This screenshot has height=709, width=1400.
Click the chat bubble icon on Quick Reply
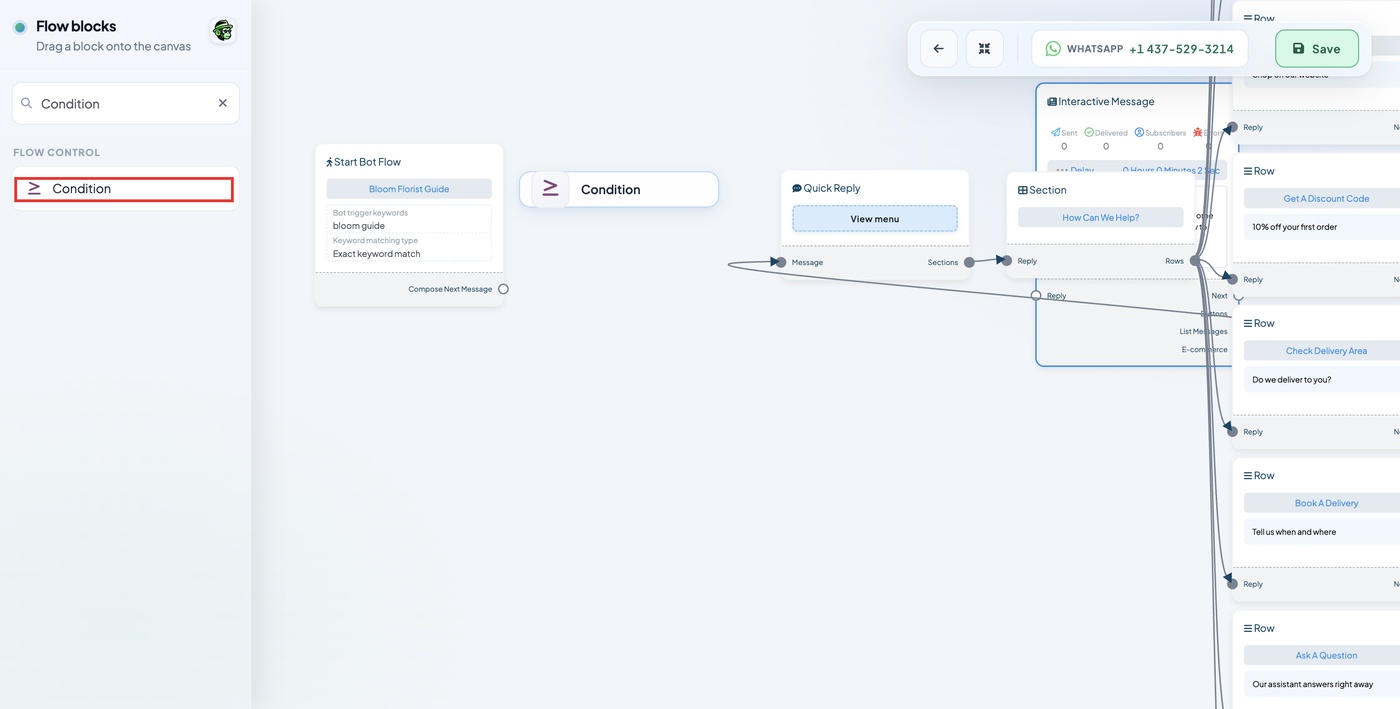click(x=797, y=188)
